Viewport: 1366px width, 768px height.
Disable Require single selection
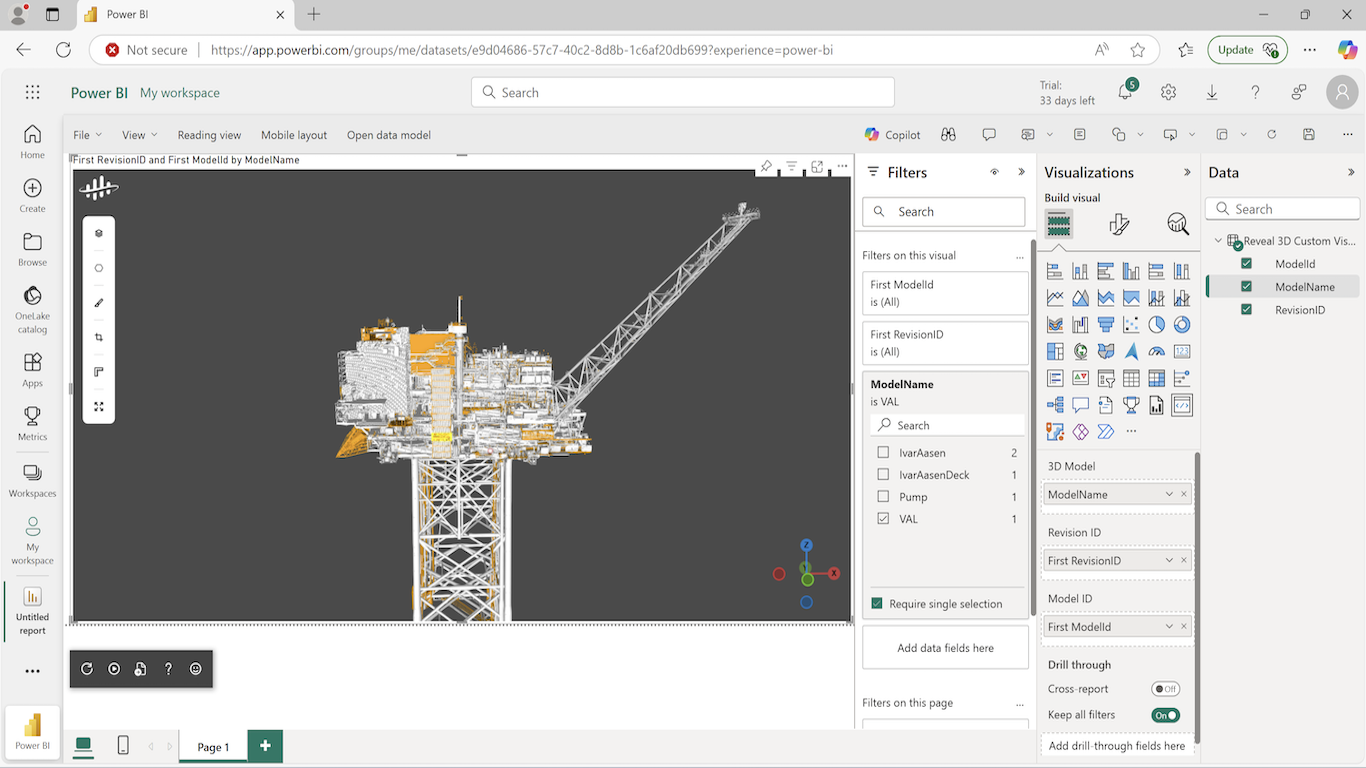877,603
